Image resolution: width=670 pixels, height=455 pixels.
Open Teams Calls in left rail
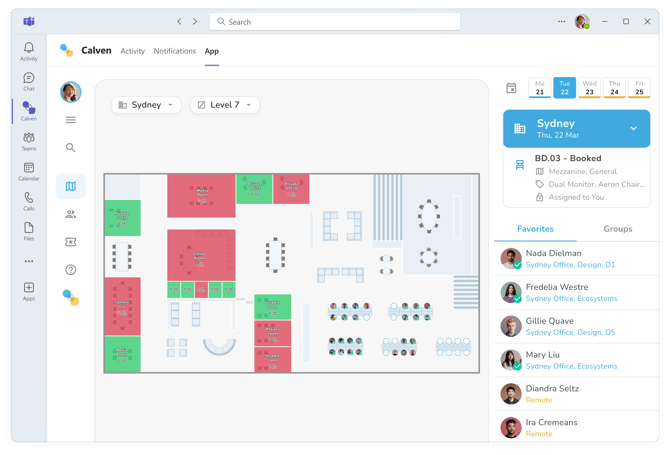[28, 201]
